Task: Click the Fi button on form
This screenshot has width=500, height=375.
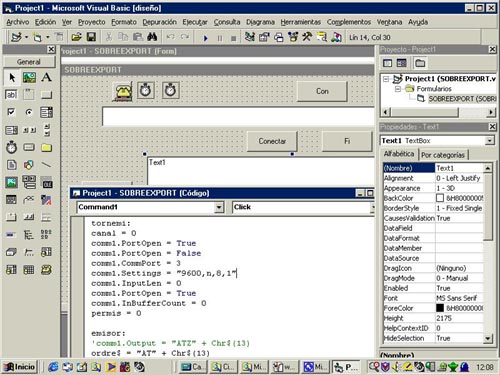Action: [347, 141]
